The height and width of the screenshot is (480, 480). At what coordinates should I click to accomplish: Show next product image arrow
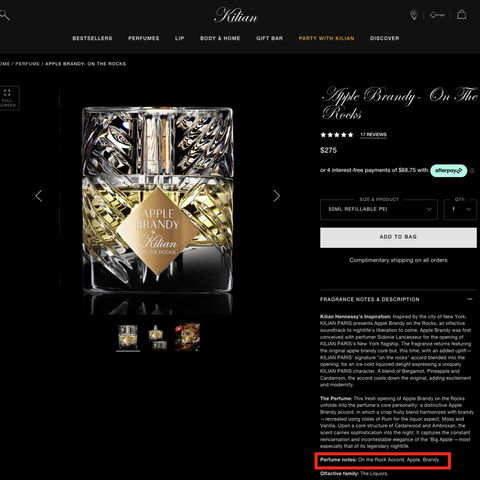tap(277, 196)
